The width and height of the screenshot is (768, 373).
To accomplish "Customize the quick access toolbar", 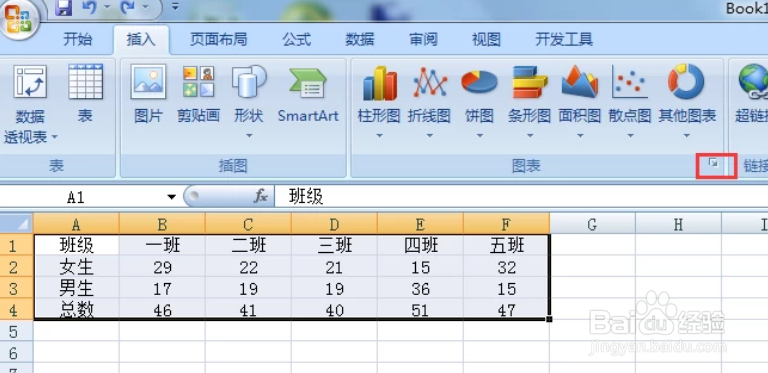I will click(175, 7).
